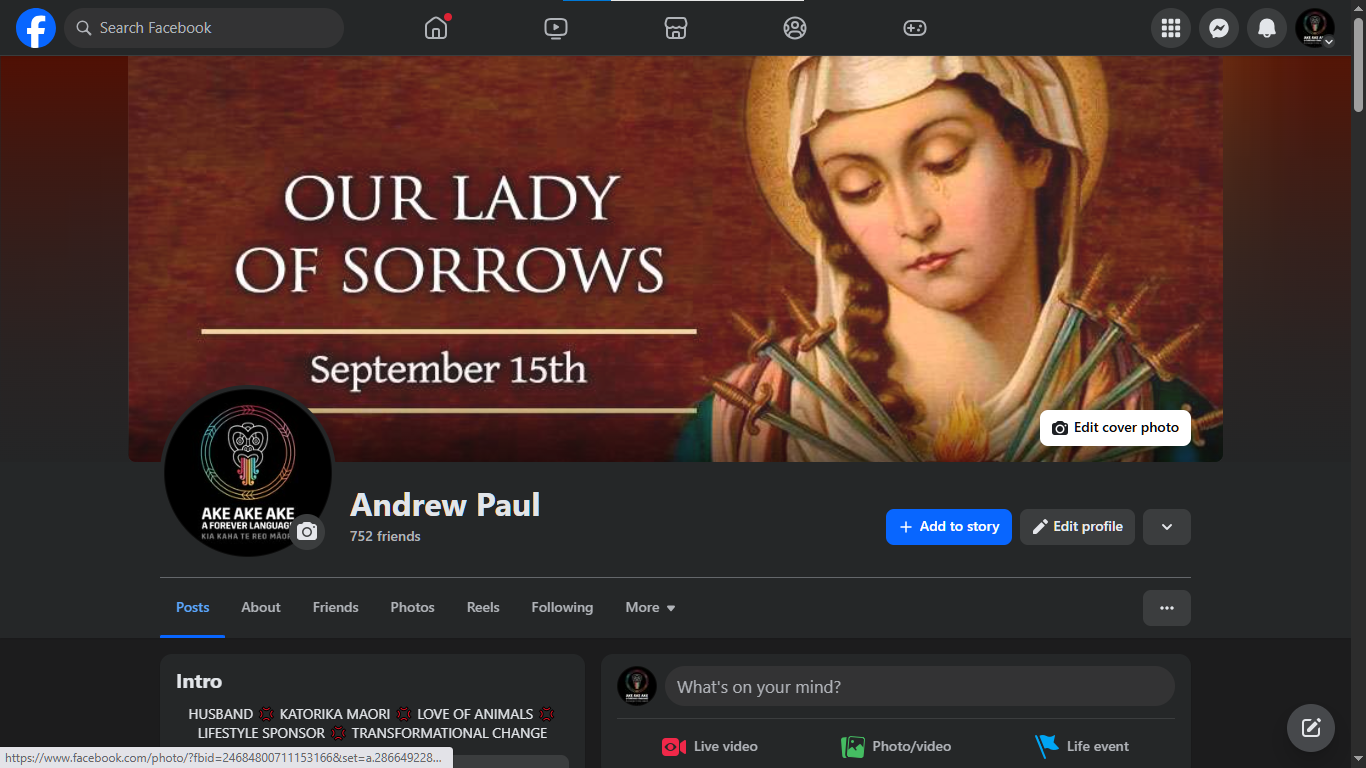Open the Our Lady of Sorrows cover photo

[675, 258]
